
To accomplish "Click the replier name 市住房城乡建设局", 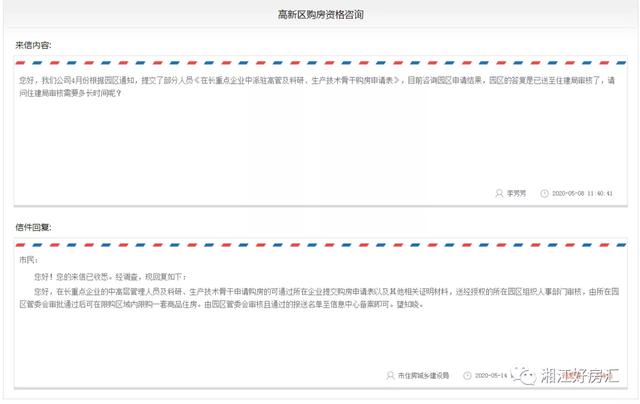I will (x=424, y=375).
